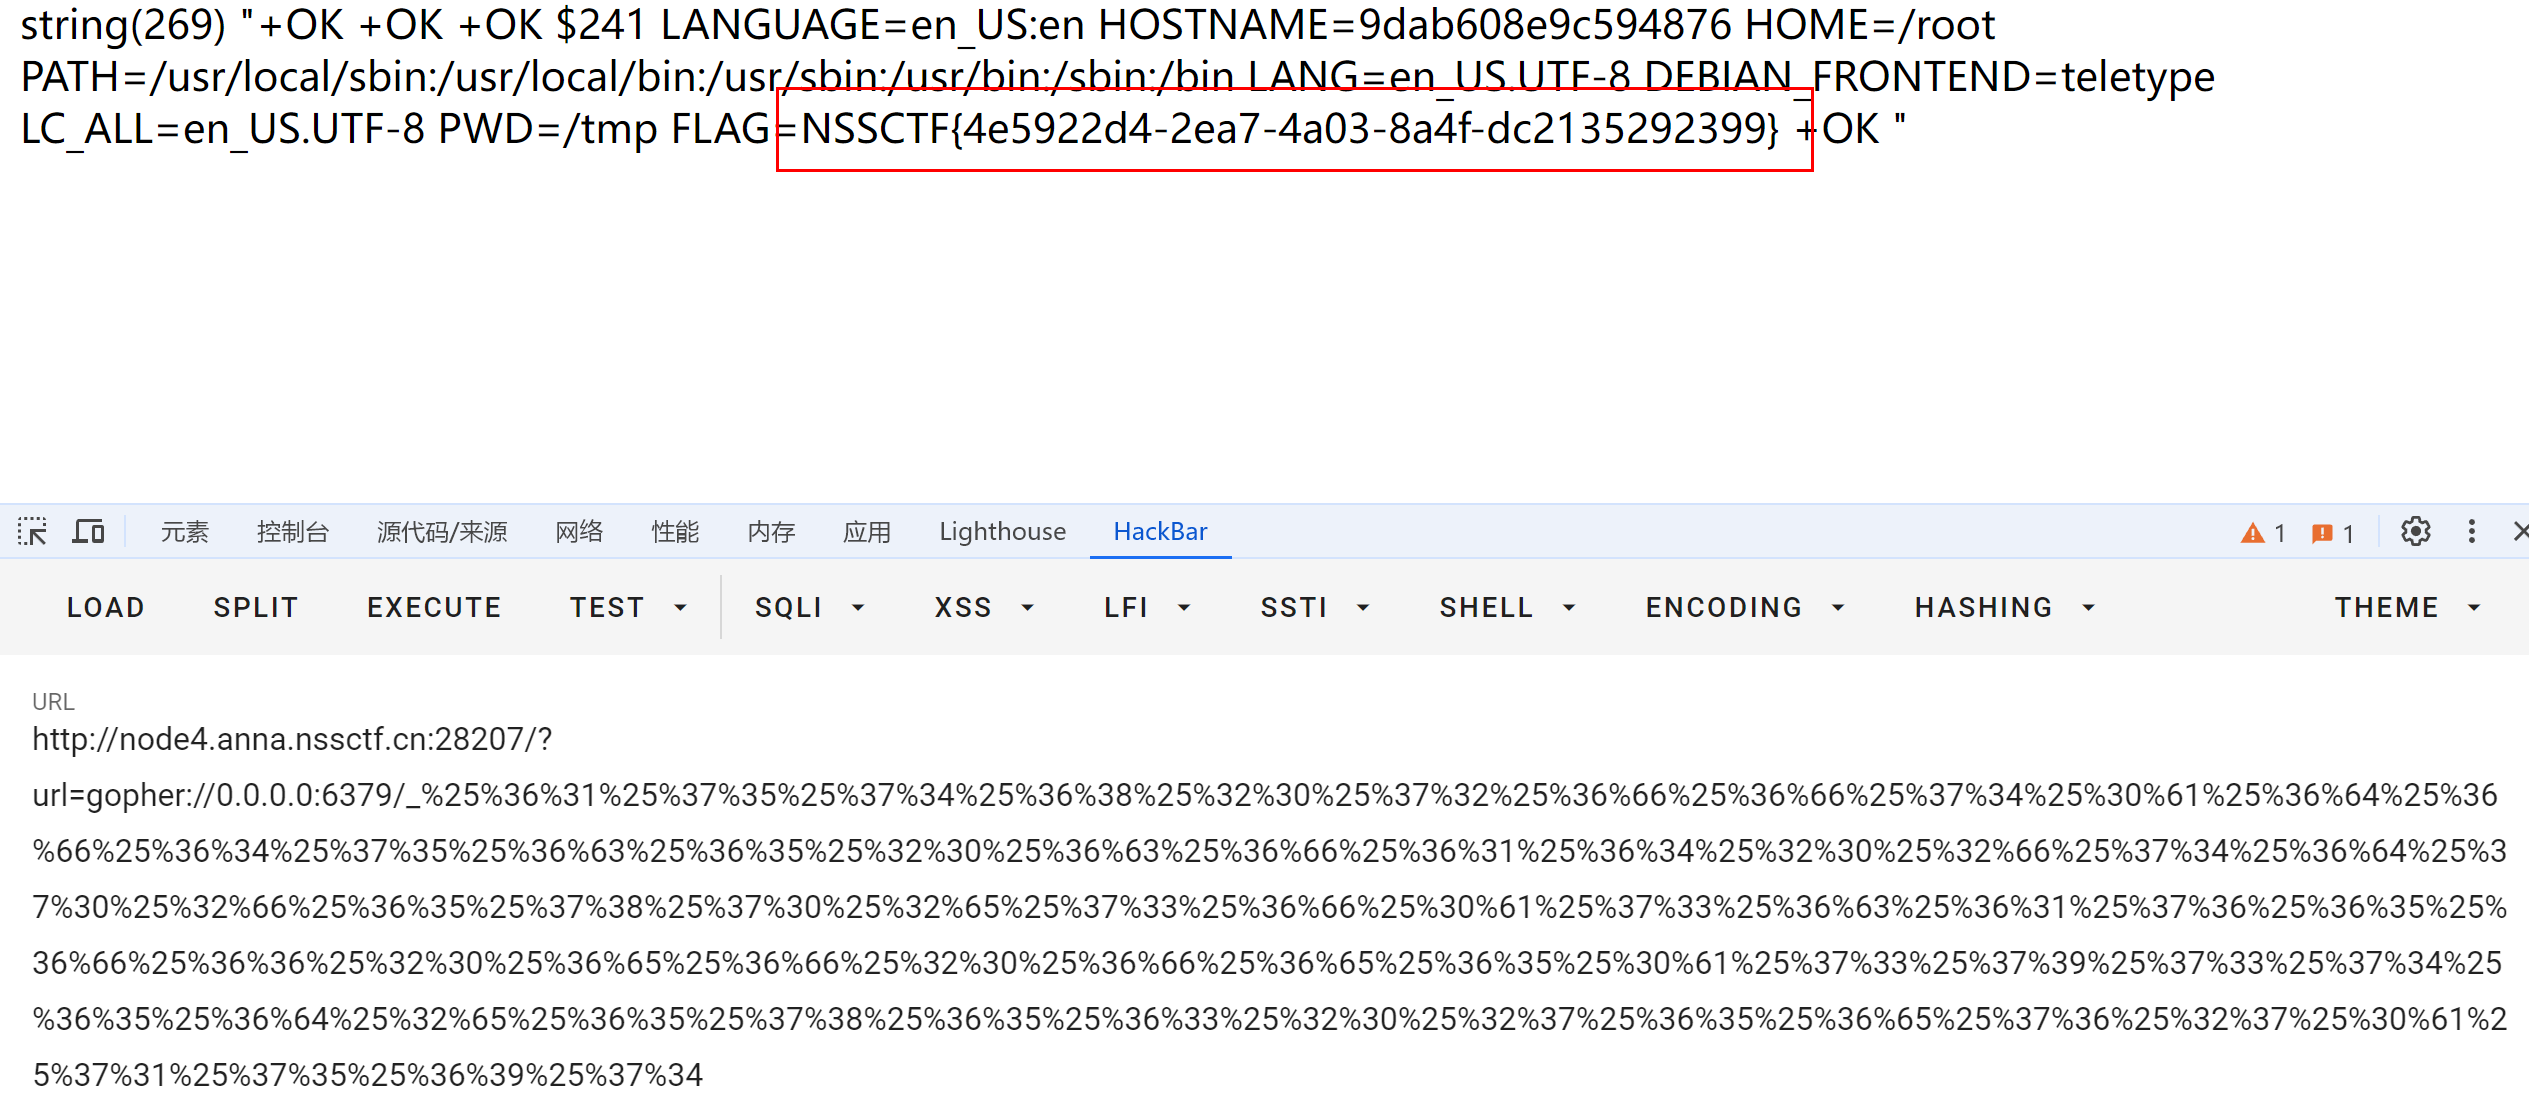Open the 内存 tab

771,531
